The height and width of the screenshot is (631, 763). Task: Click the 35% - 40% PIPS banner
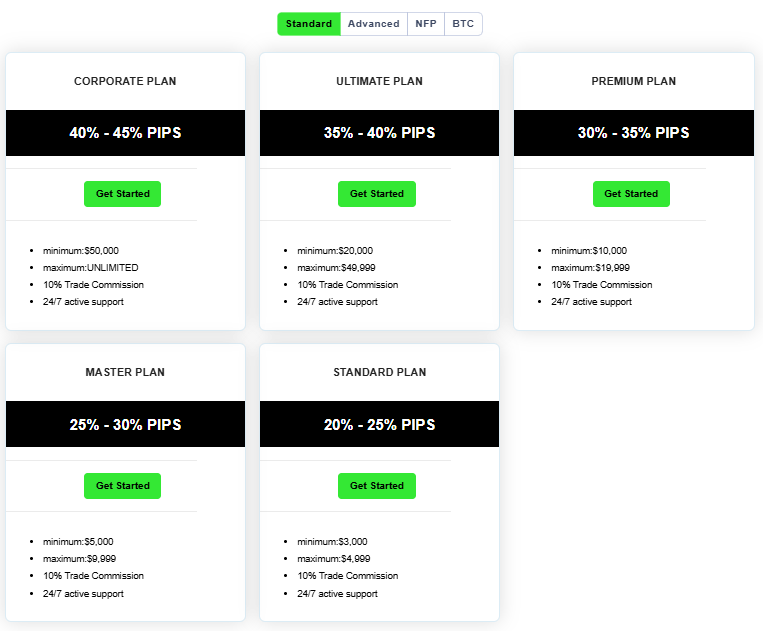(379, 133)
